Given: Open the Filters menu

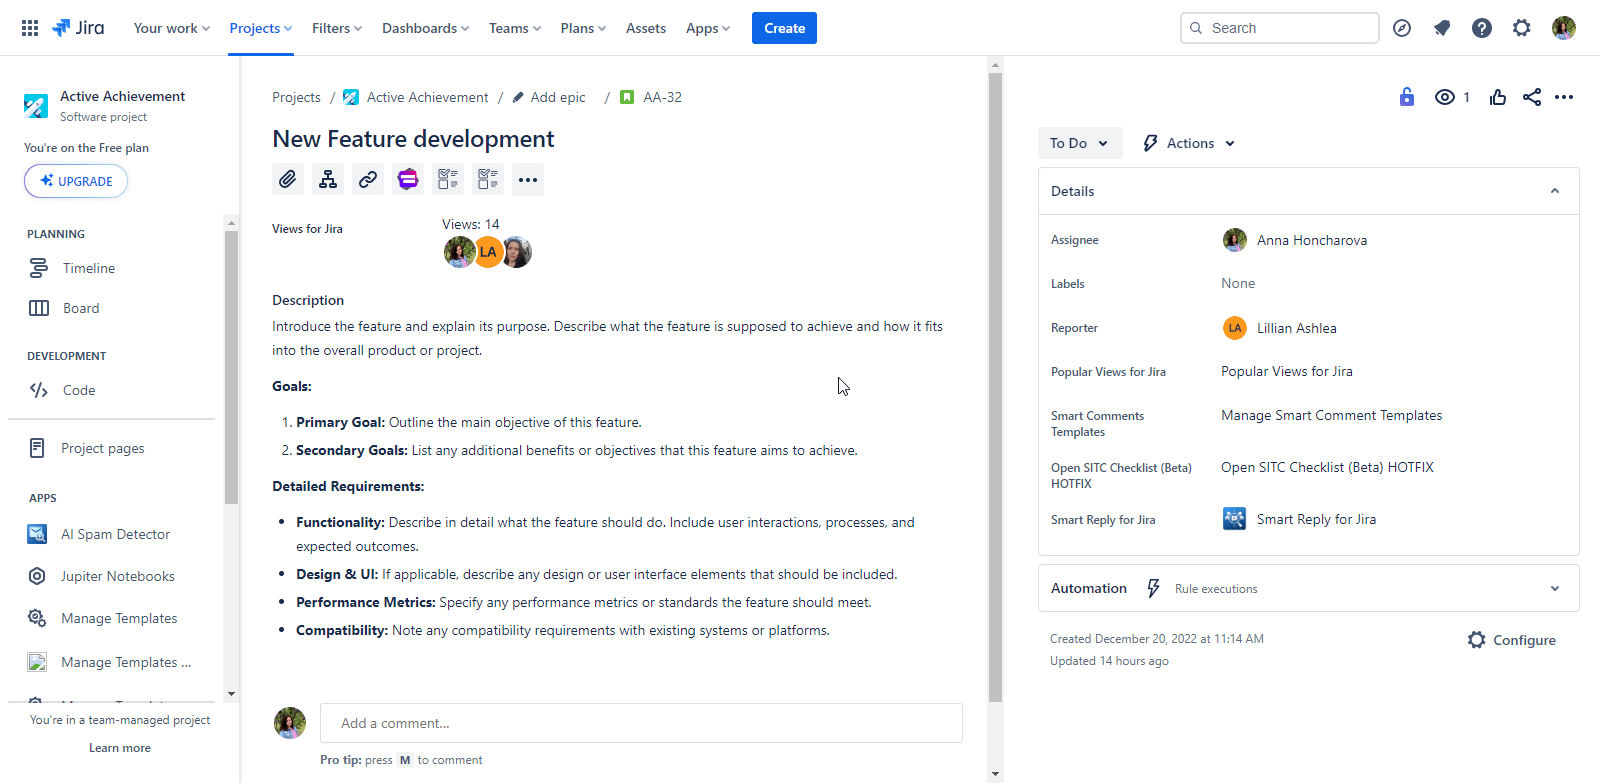Looking at the screenshot, I should [336, 28].
